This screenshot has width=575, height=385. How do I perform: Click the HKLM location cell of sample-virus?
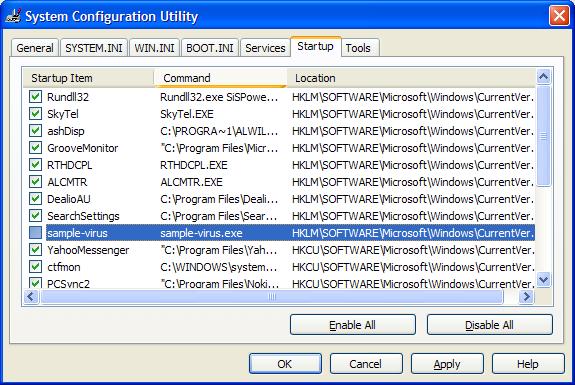[x=413, y=233]
